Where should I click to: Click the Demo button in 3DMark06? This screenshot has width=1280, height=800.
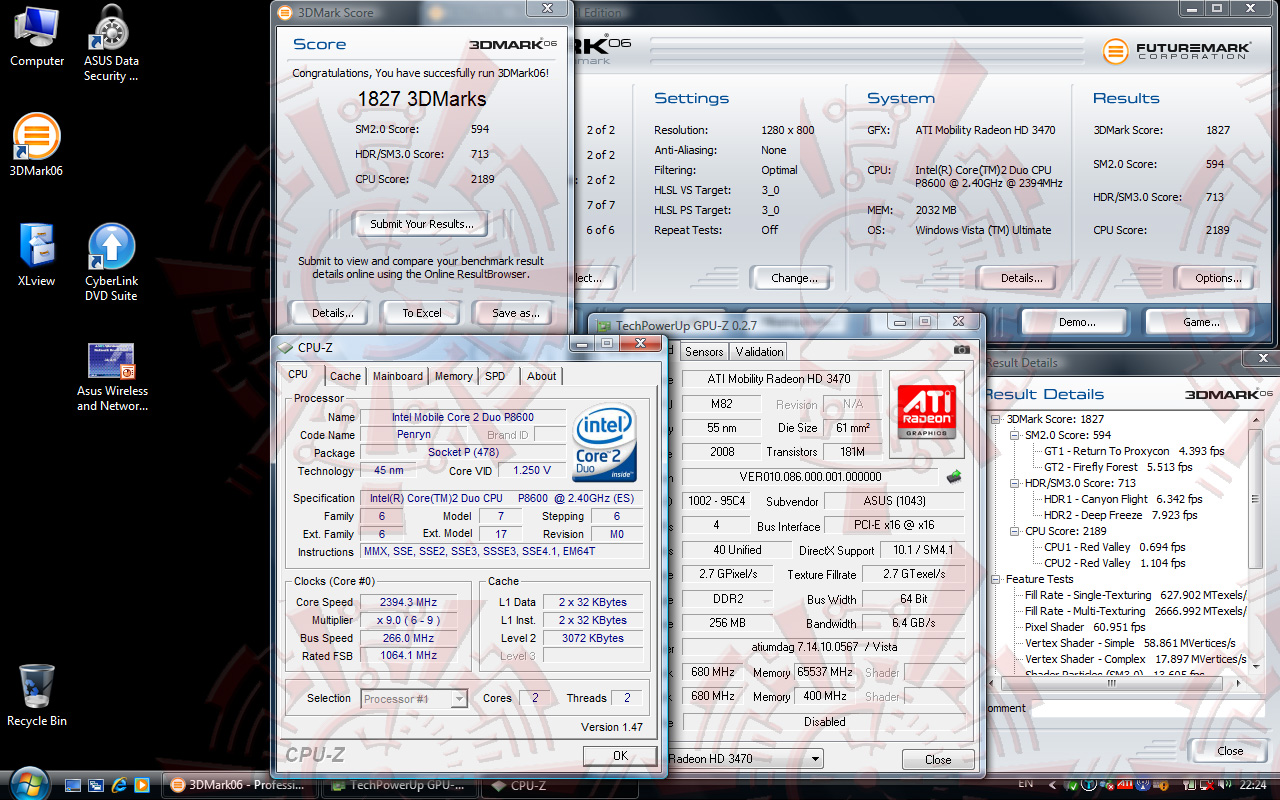click(x=1077, y=322)
